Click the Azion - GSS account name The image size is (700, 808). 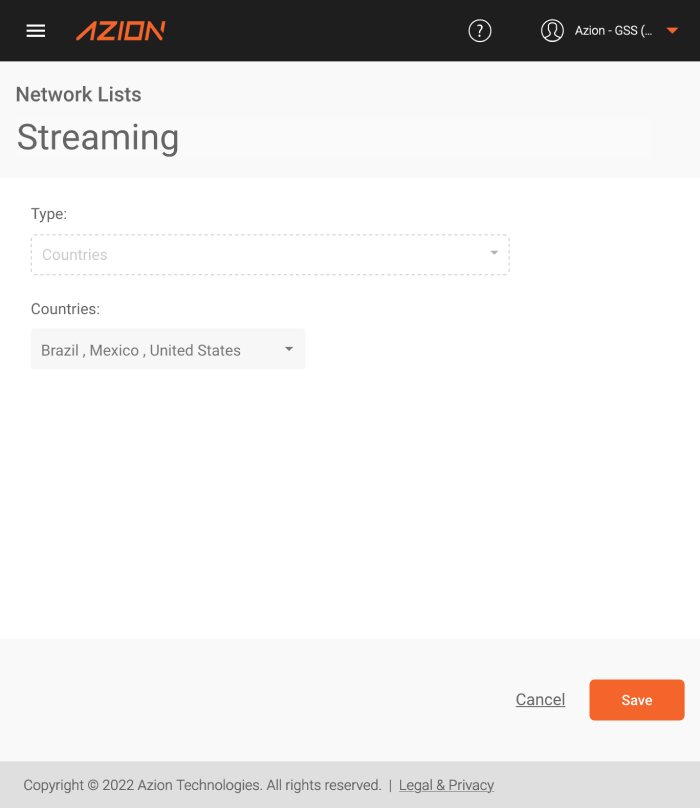point(613,31)
